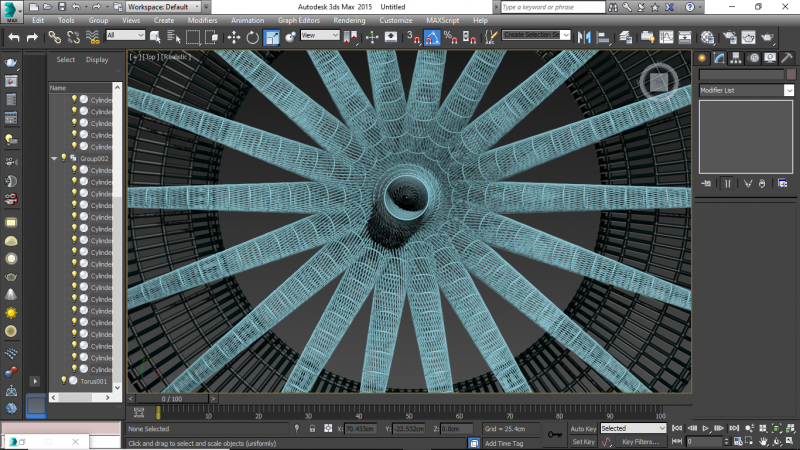The height and width of the screenshot is (450, 800).
Task: Select the Bind to Space Warp tool
Action: pyautogui.click(x=92, y=37)
